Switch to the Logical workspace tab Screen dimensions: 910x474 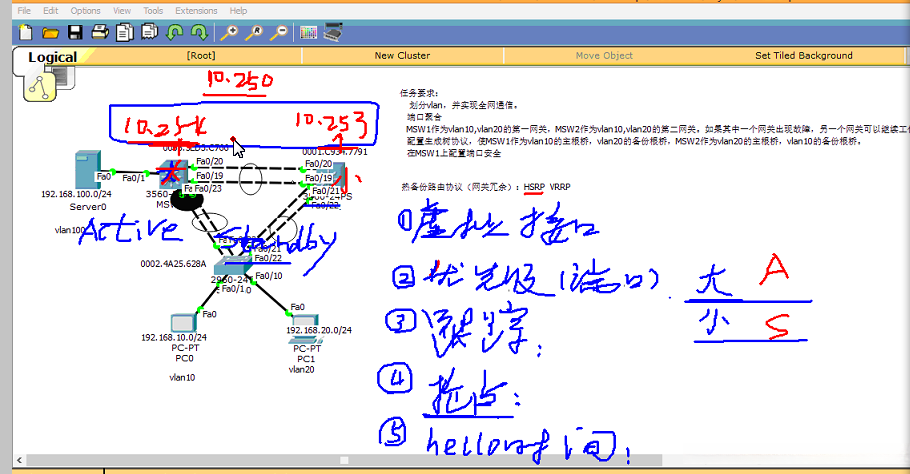point(52,57)
